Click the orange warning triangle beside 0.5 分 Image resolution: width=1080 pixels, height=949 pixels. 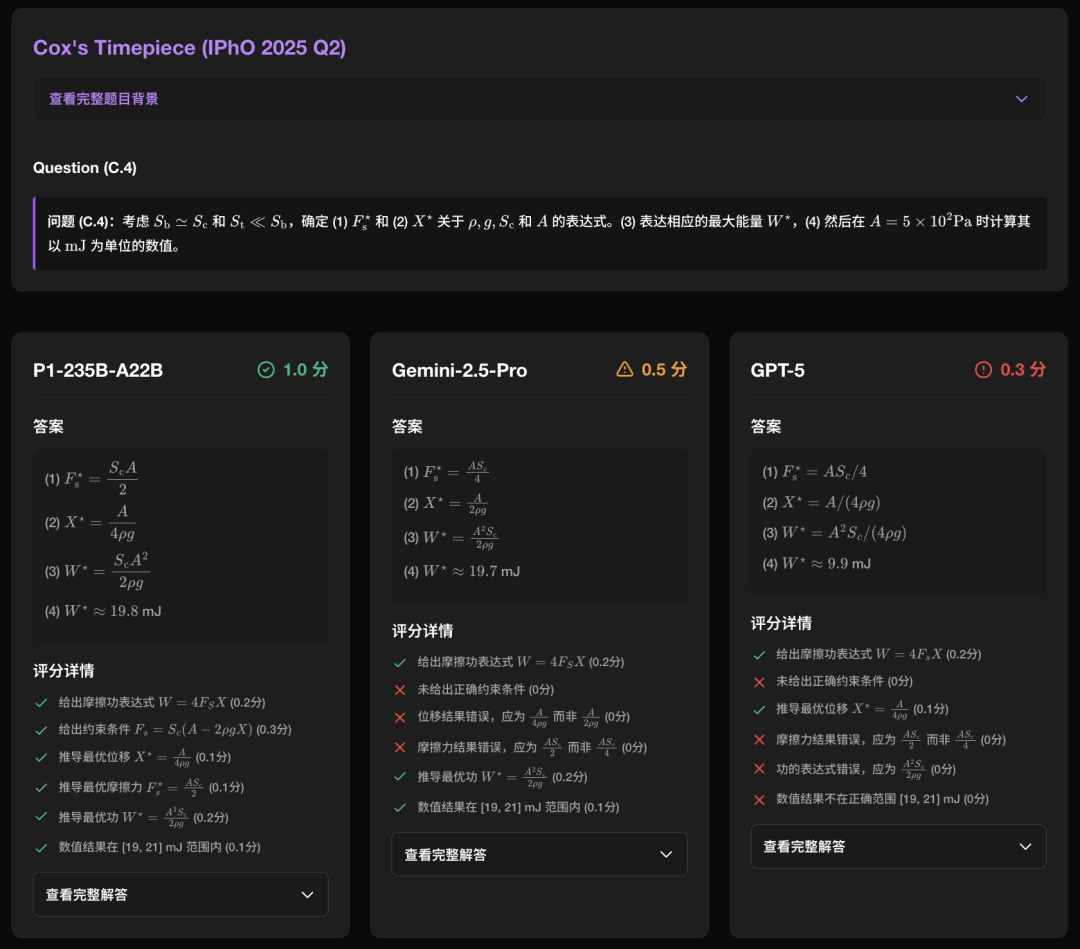[625, 370]
